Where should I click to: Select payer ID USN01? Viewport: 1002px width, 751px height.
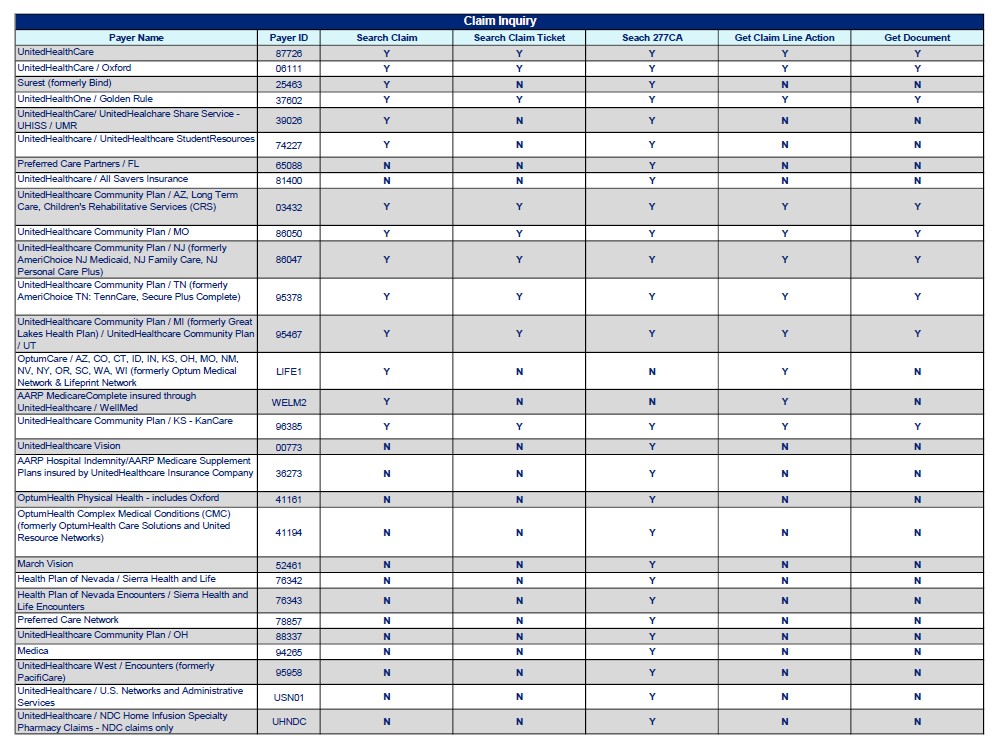[x=289, y=697]
